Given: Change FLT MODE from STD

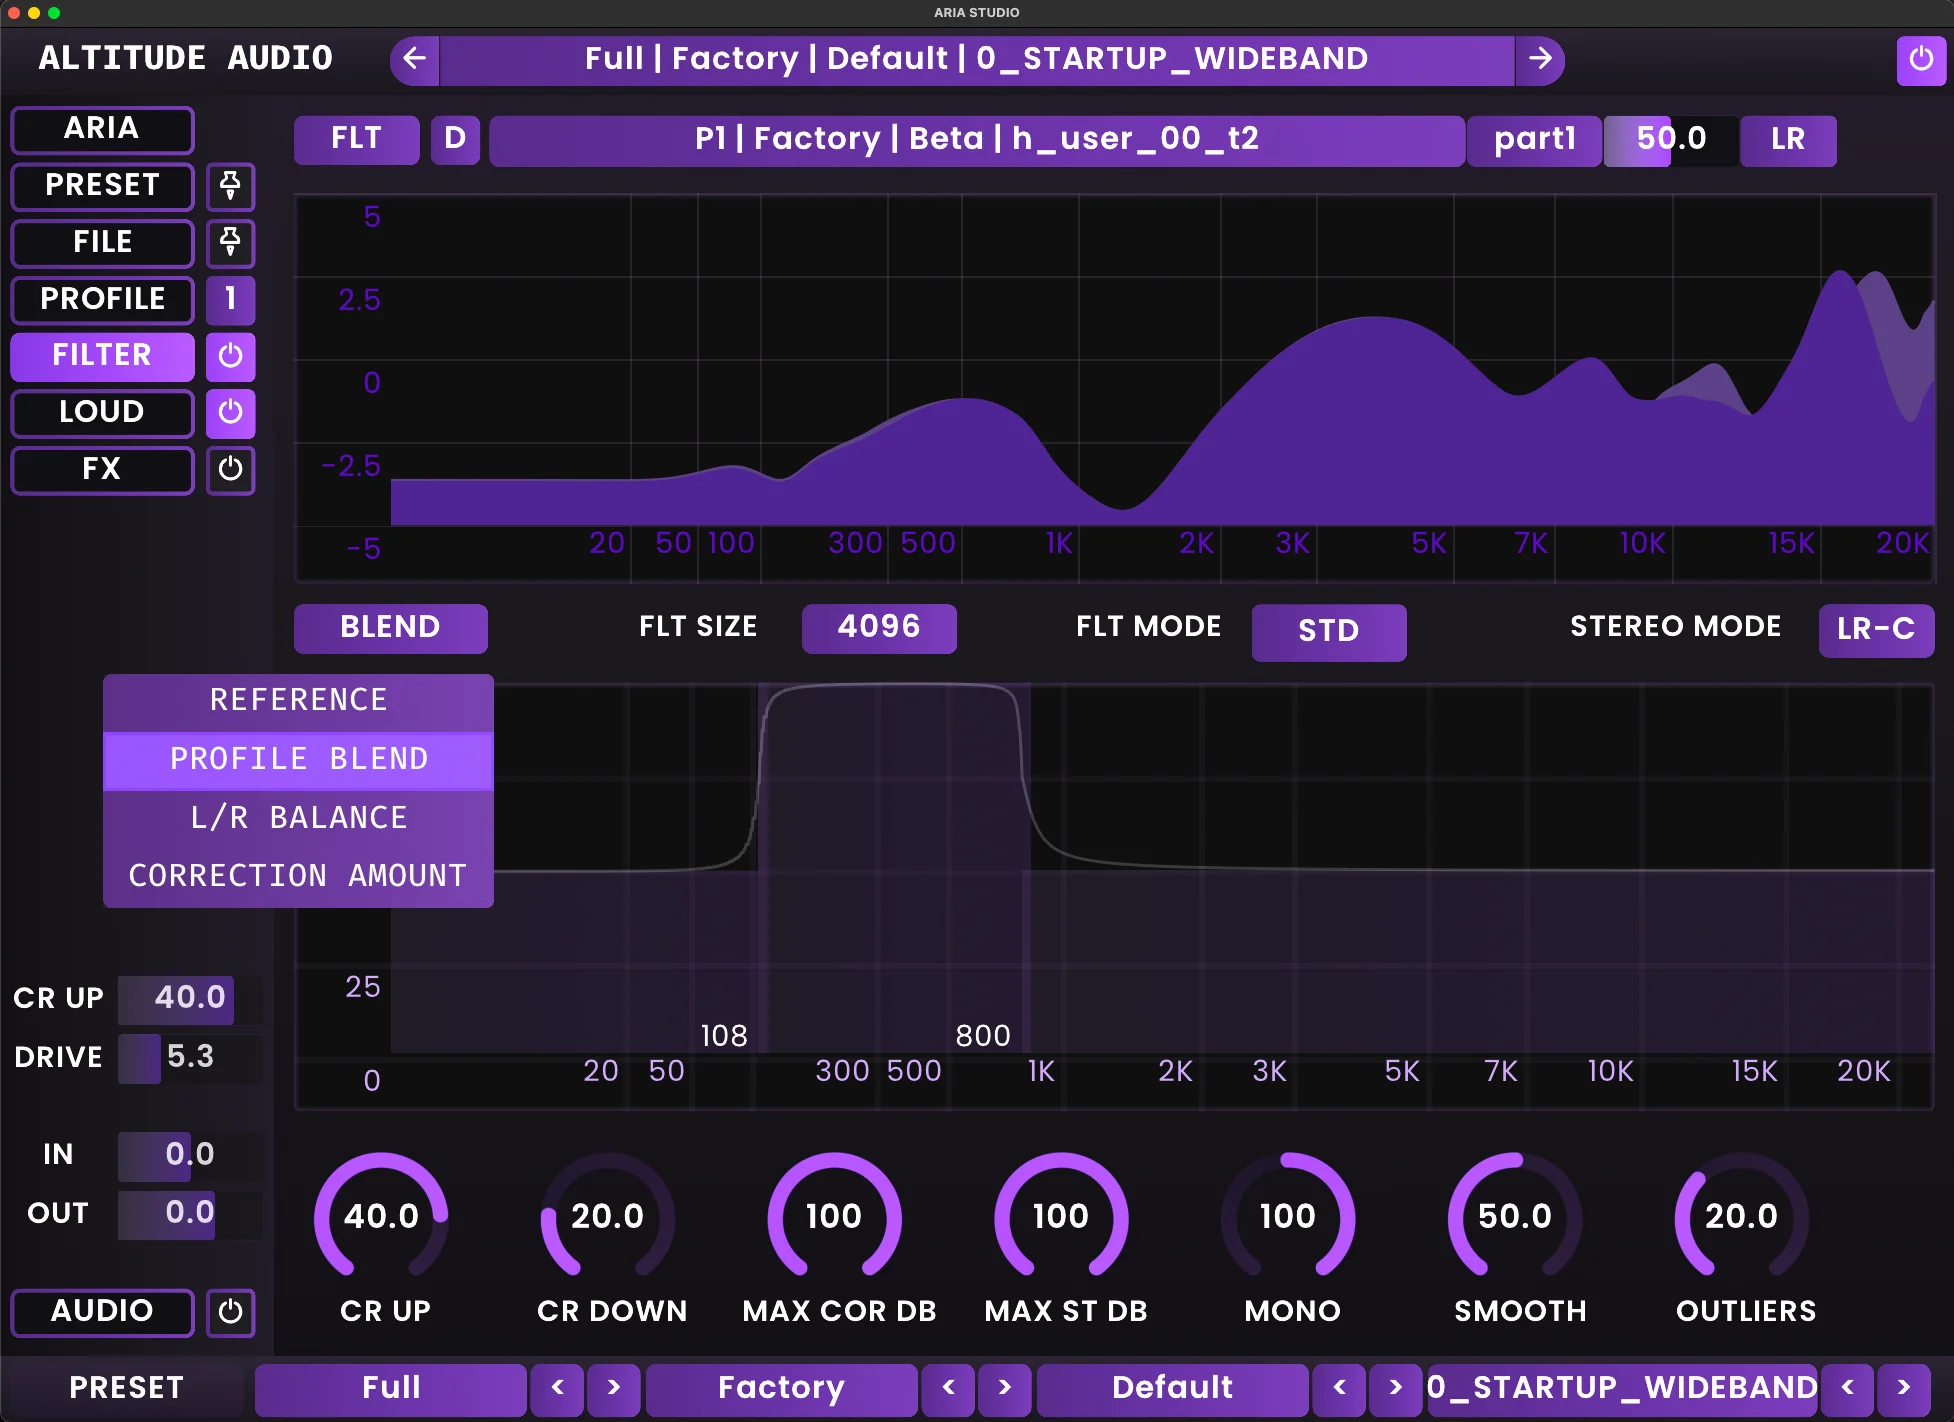Looking at the screenshot, I should (x=1329, y=632).
